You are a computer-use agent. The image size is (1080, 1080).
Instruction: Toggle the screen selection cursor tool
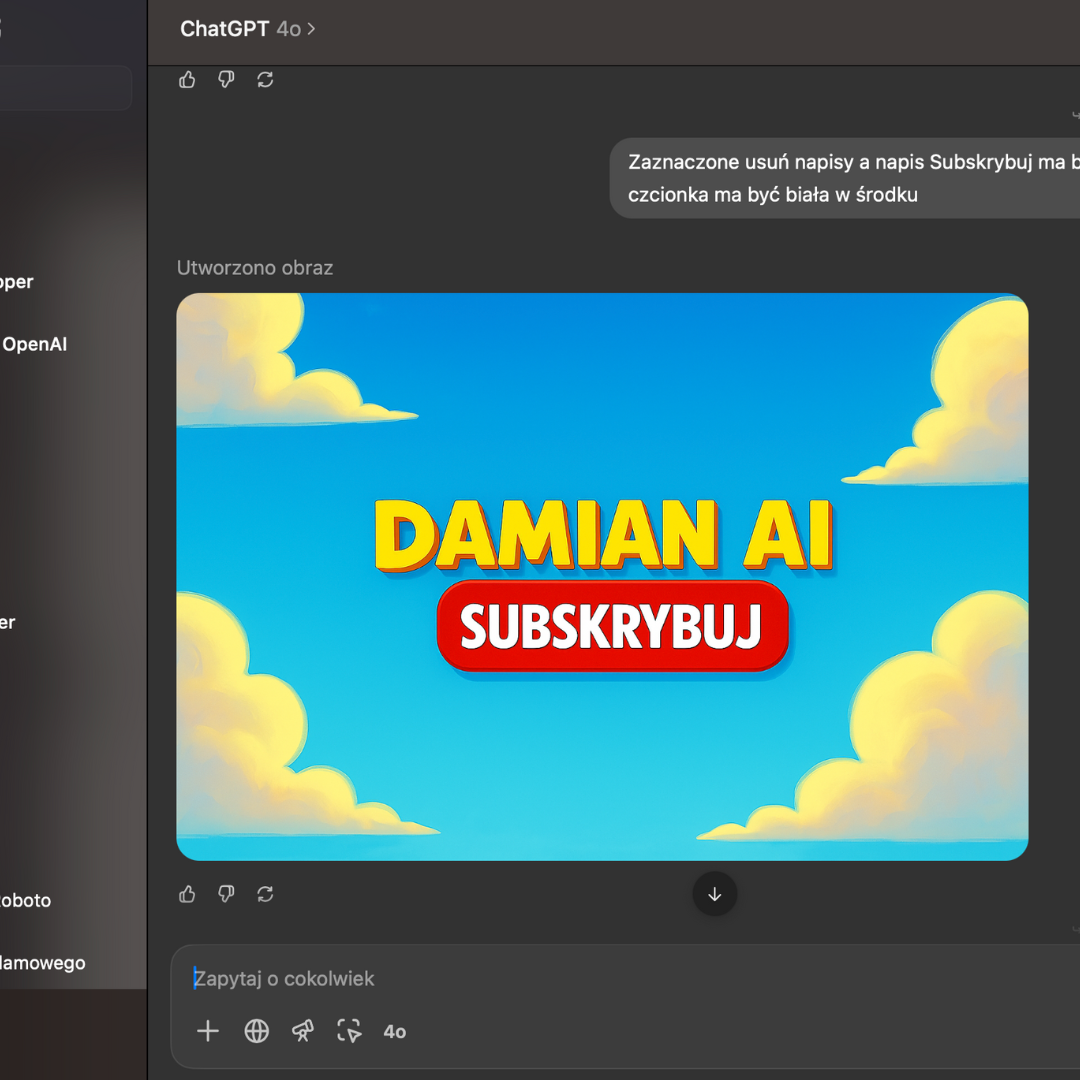349,1031
